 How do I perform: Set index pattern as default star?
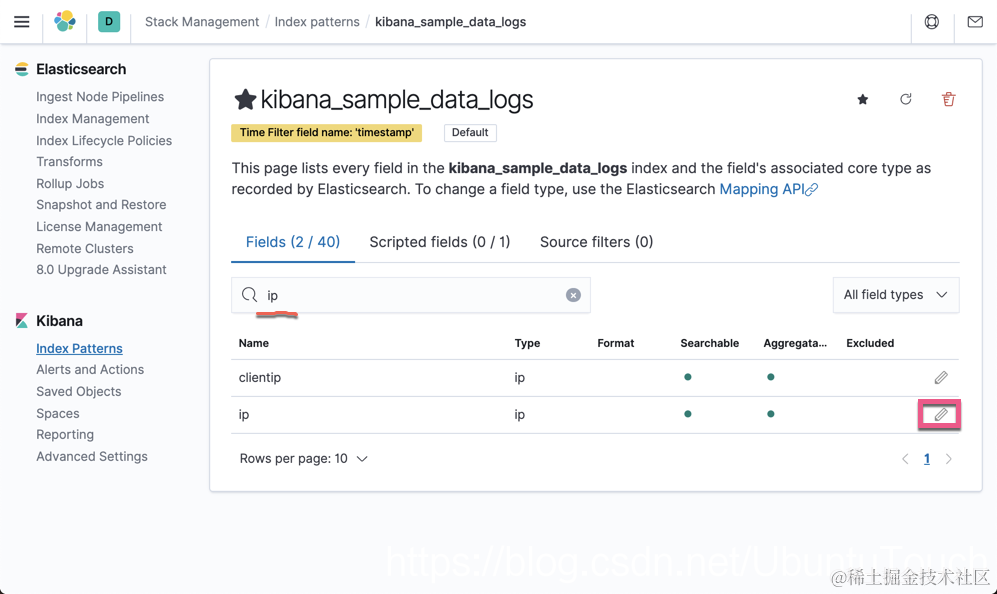coord(863,99)
